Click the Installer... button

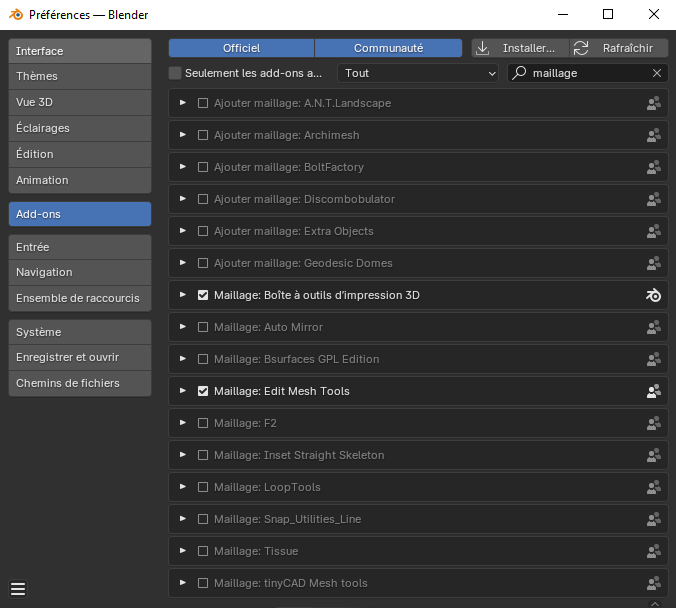coord(520,48)
